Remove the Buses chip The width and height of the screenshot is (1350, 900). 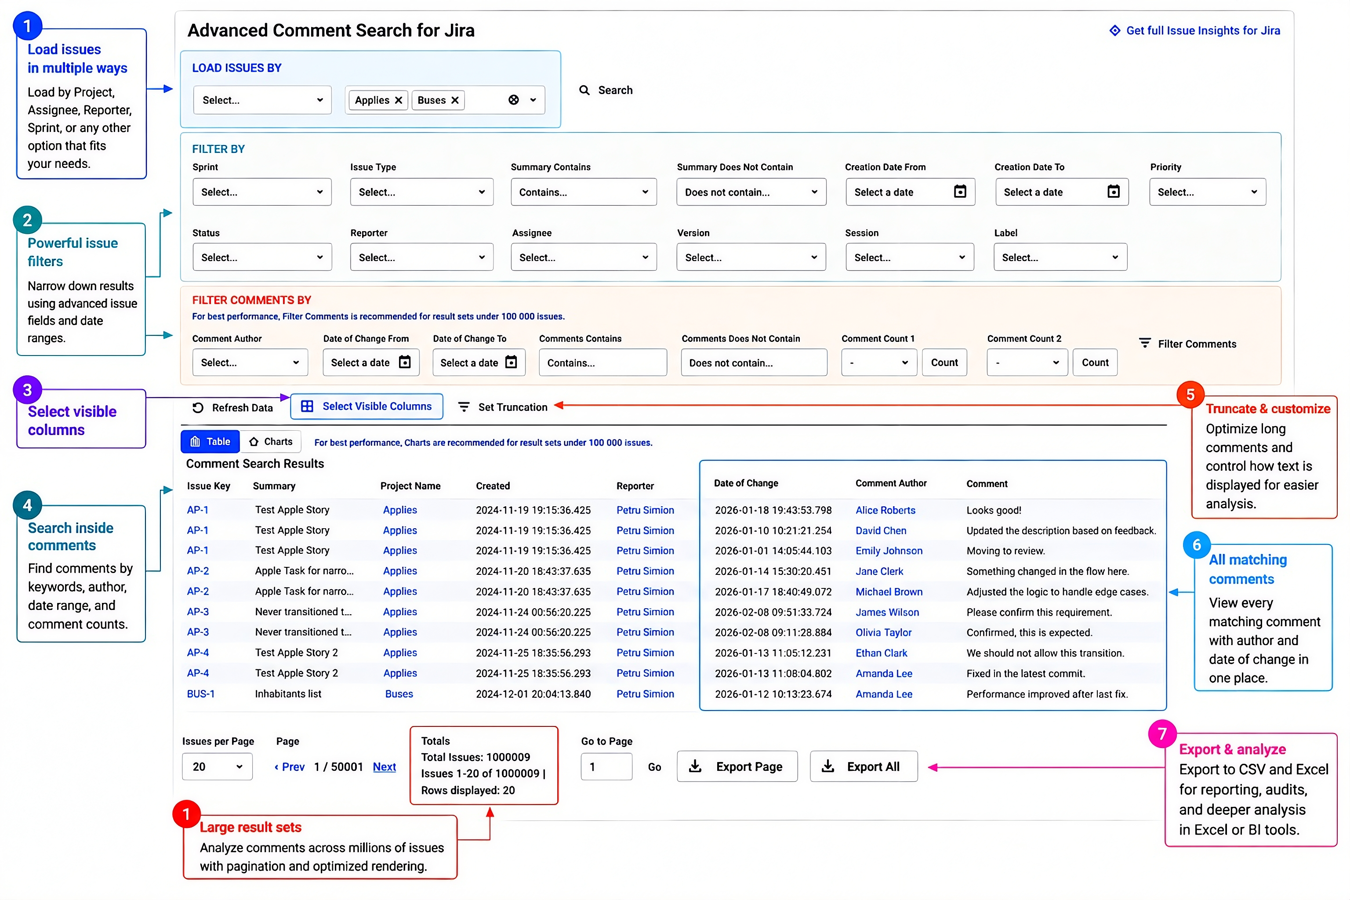pos(455,100)
